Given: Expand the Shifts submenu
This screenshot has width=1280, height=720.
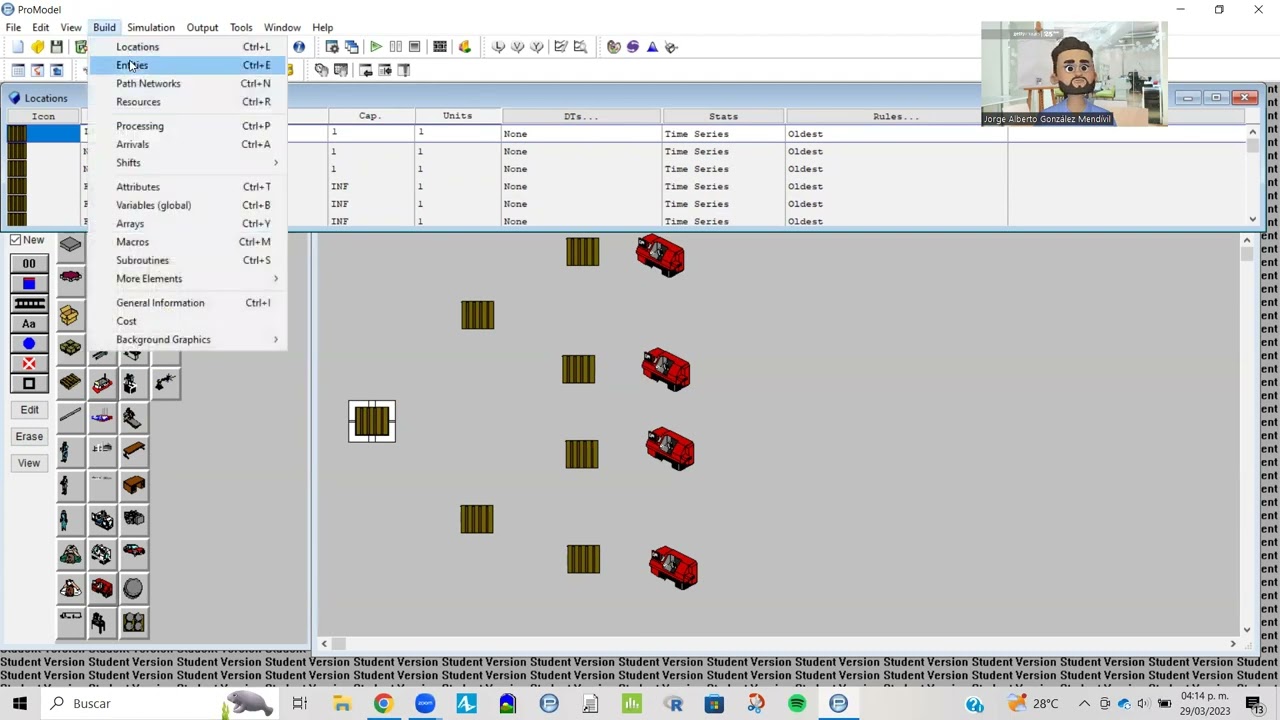Looking at the screenshot, I should [187, 163].
